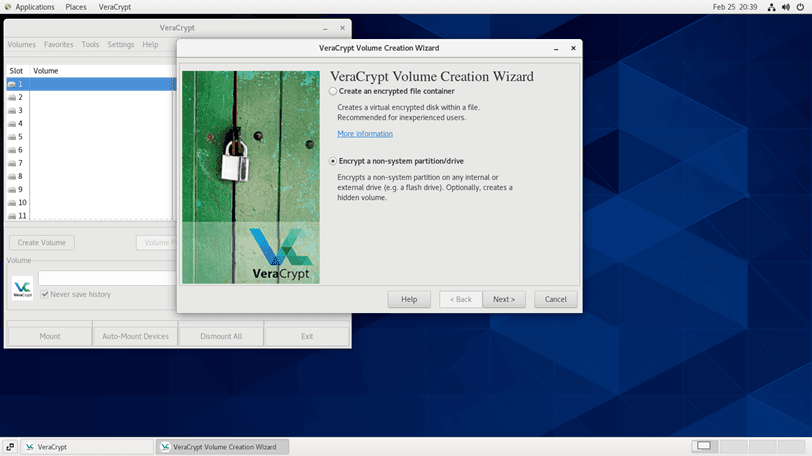Screen dimensions: 812x456
Task: Select 'Encrypt a non-system partition/drive' option
Action: click(x=333, y=161)
